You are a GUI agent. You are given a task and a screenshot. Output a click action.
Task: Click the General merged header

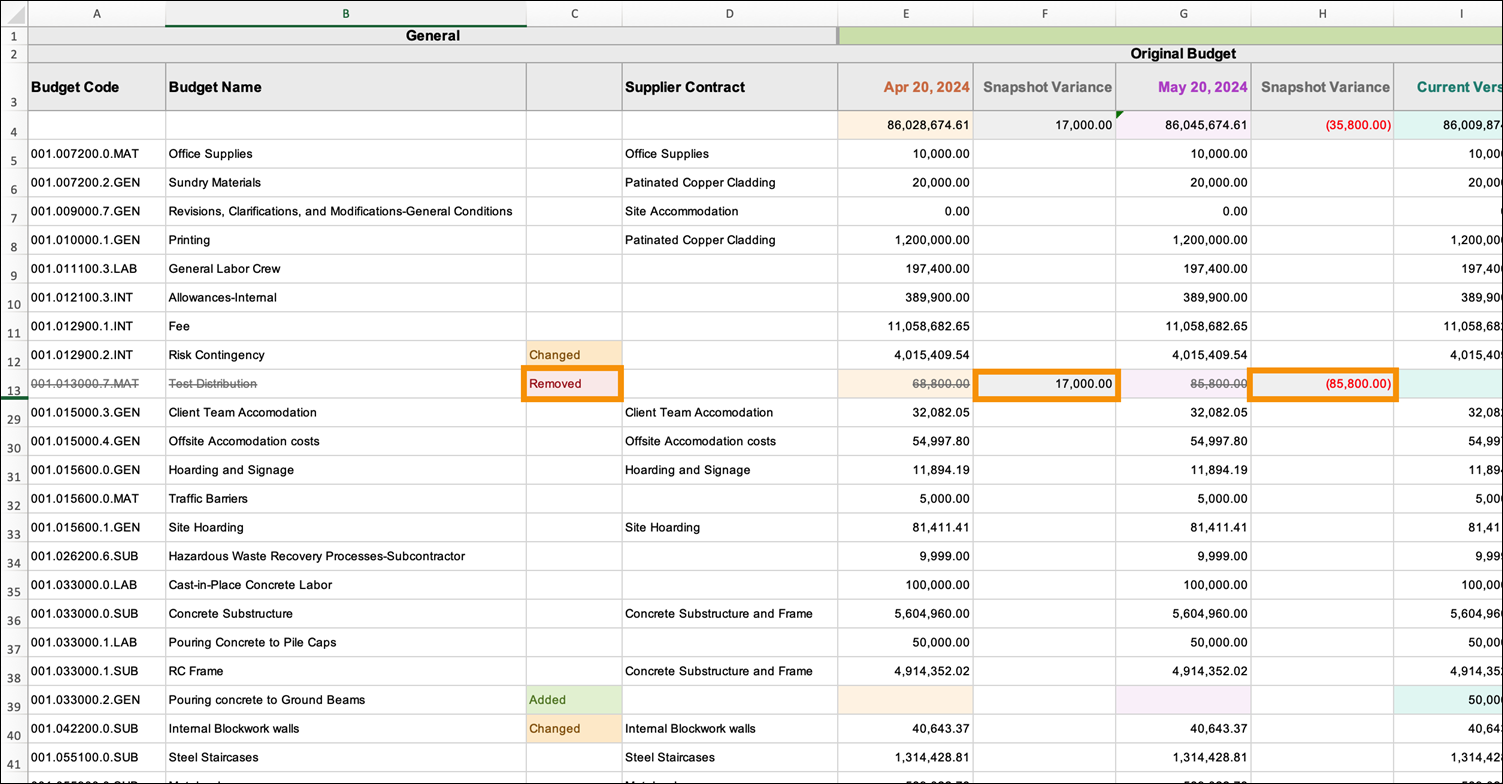pyautogui.click(x=433, y=36)
